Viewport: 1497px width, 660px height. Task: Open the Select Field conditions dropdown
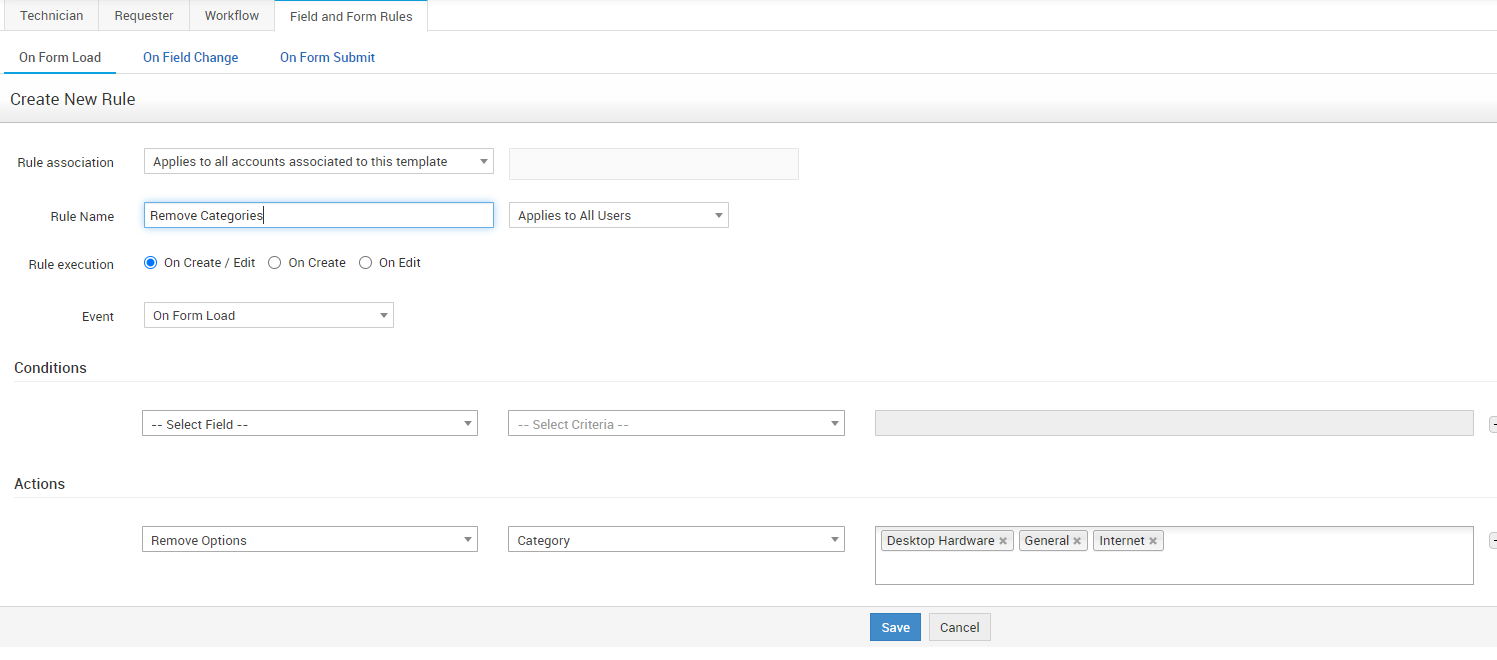coord(309,424)
